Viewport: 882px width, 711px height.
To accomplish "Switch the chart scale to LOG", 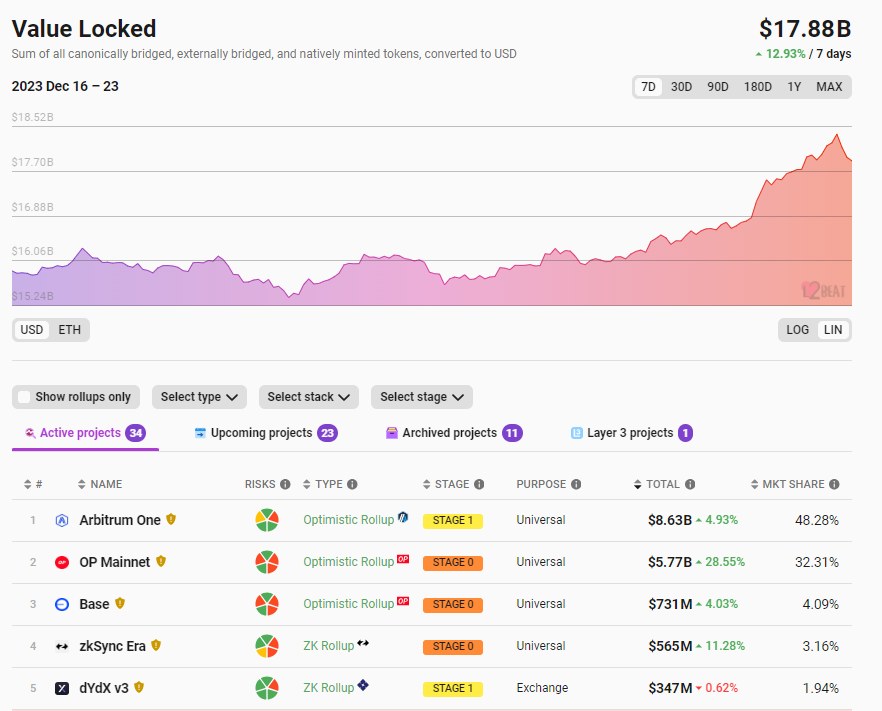I will [798, 330].
